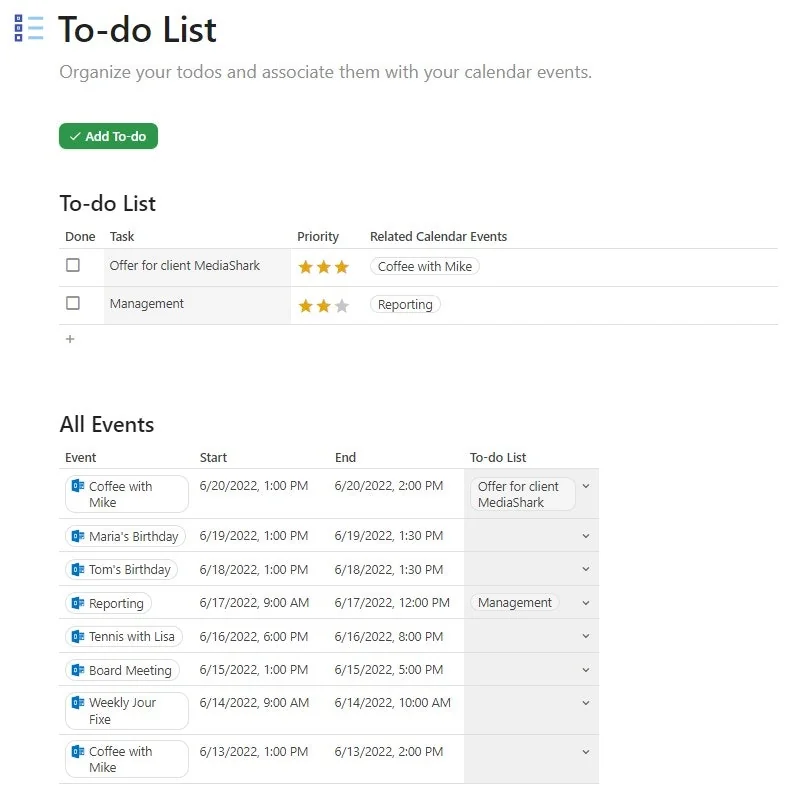The height and width of the screenshot is (798, 807).
Task: Open the Coffee with Mike event icon
Action: [80, 486]
